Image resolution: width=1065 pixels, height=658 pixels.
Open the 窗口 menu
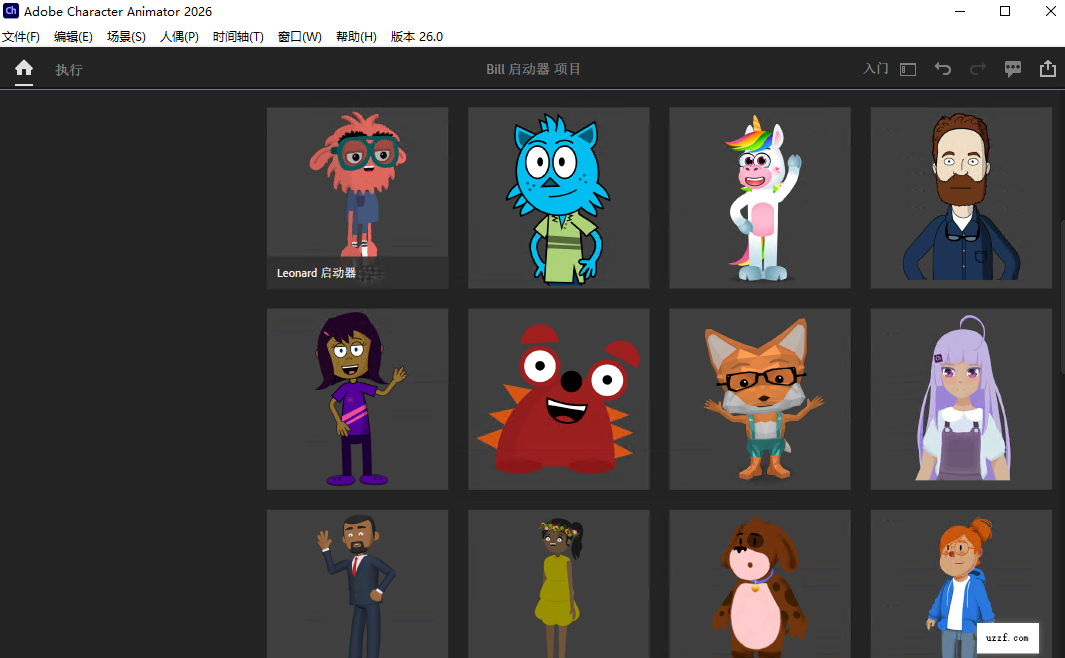(300, 36)
